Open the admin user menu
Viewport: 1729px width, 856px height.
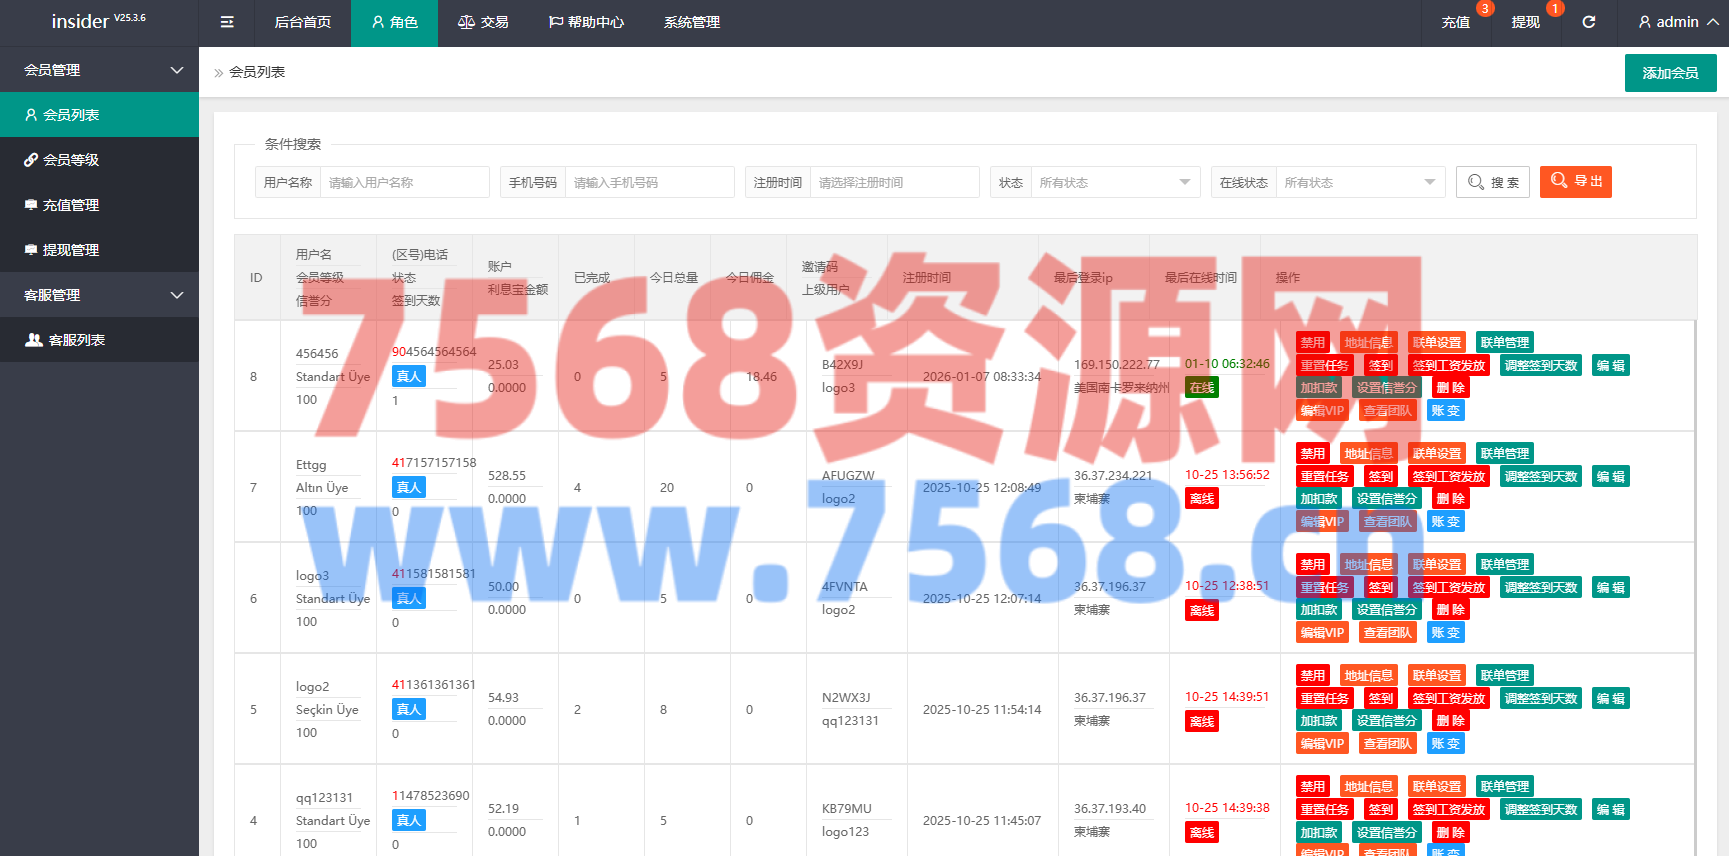click(1677, 22)
